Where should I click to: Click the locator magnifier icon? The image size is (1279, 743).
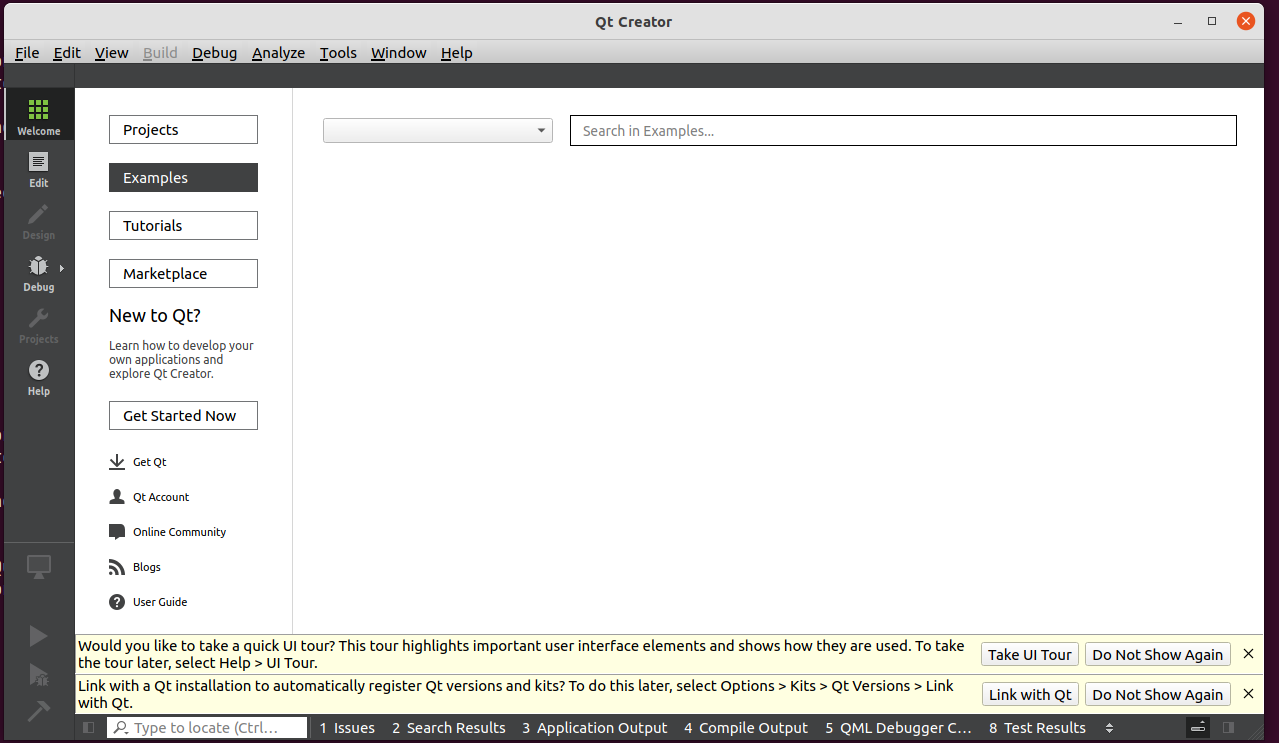click(121, 728)
